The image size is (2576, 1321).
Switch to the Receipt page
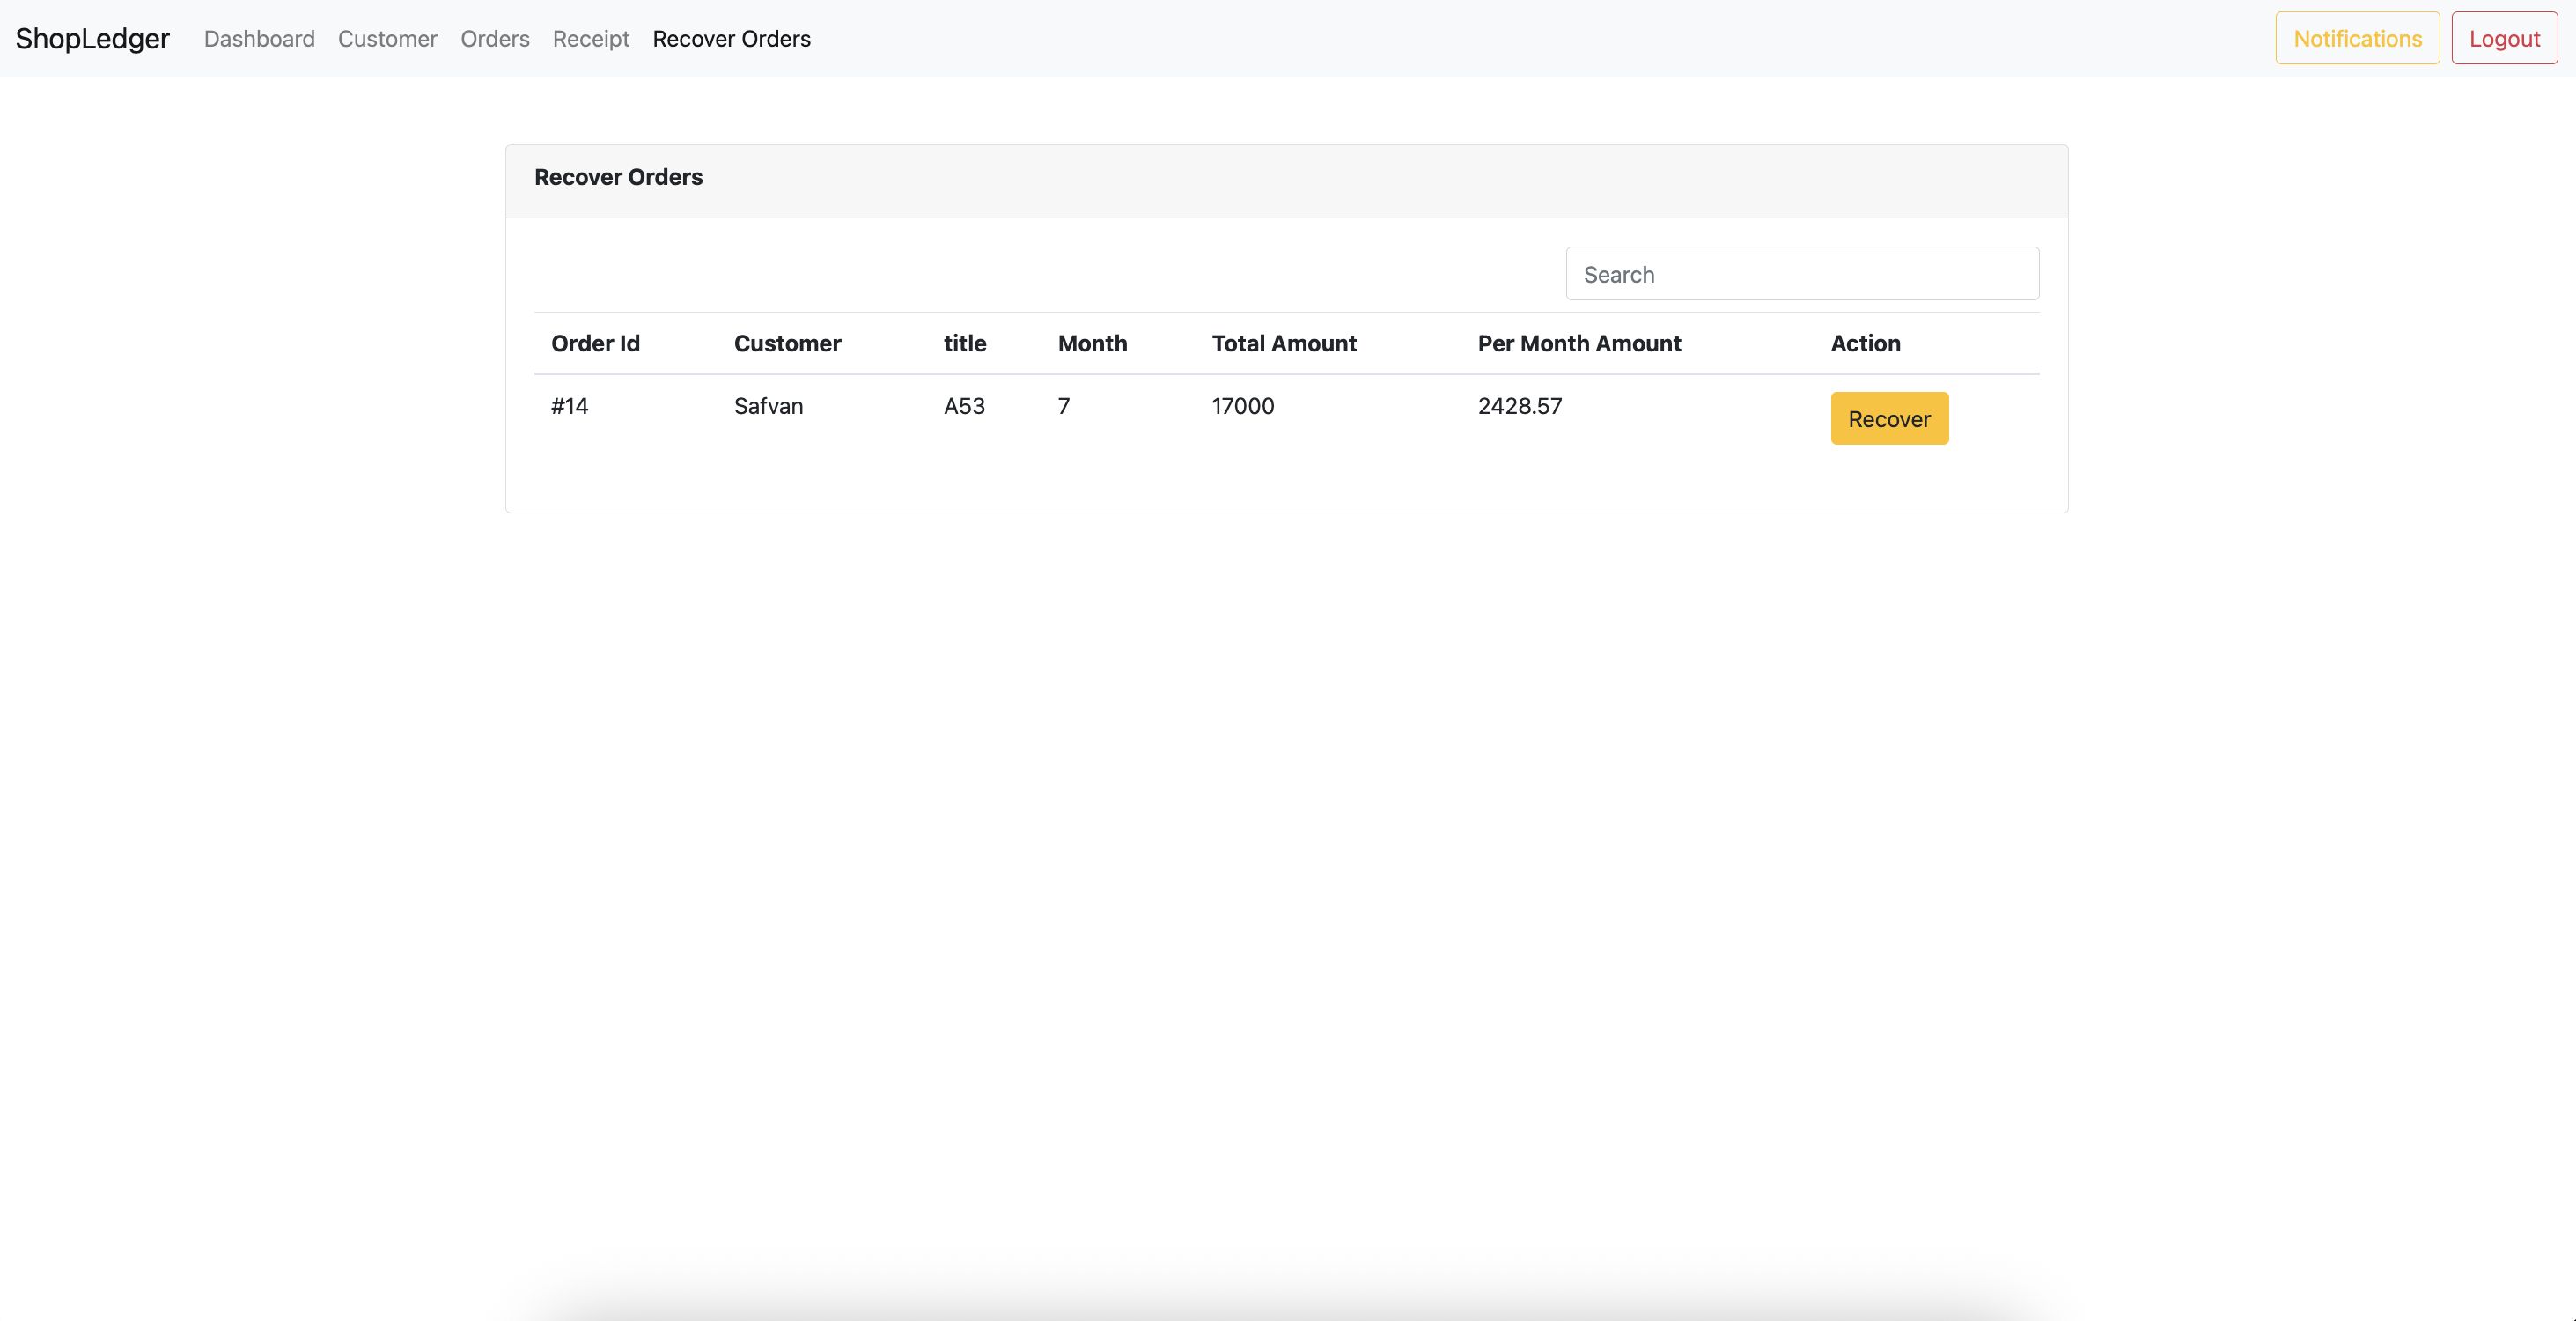click(591, 38)
